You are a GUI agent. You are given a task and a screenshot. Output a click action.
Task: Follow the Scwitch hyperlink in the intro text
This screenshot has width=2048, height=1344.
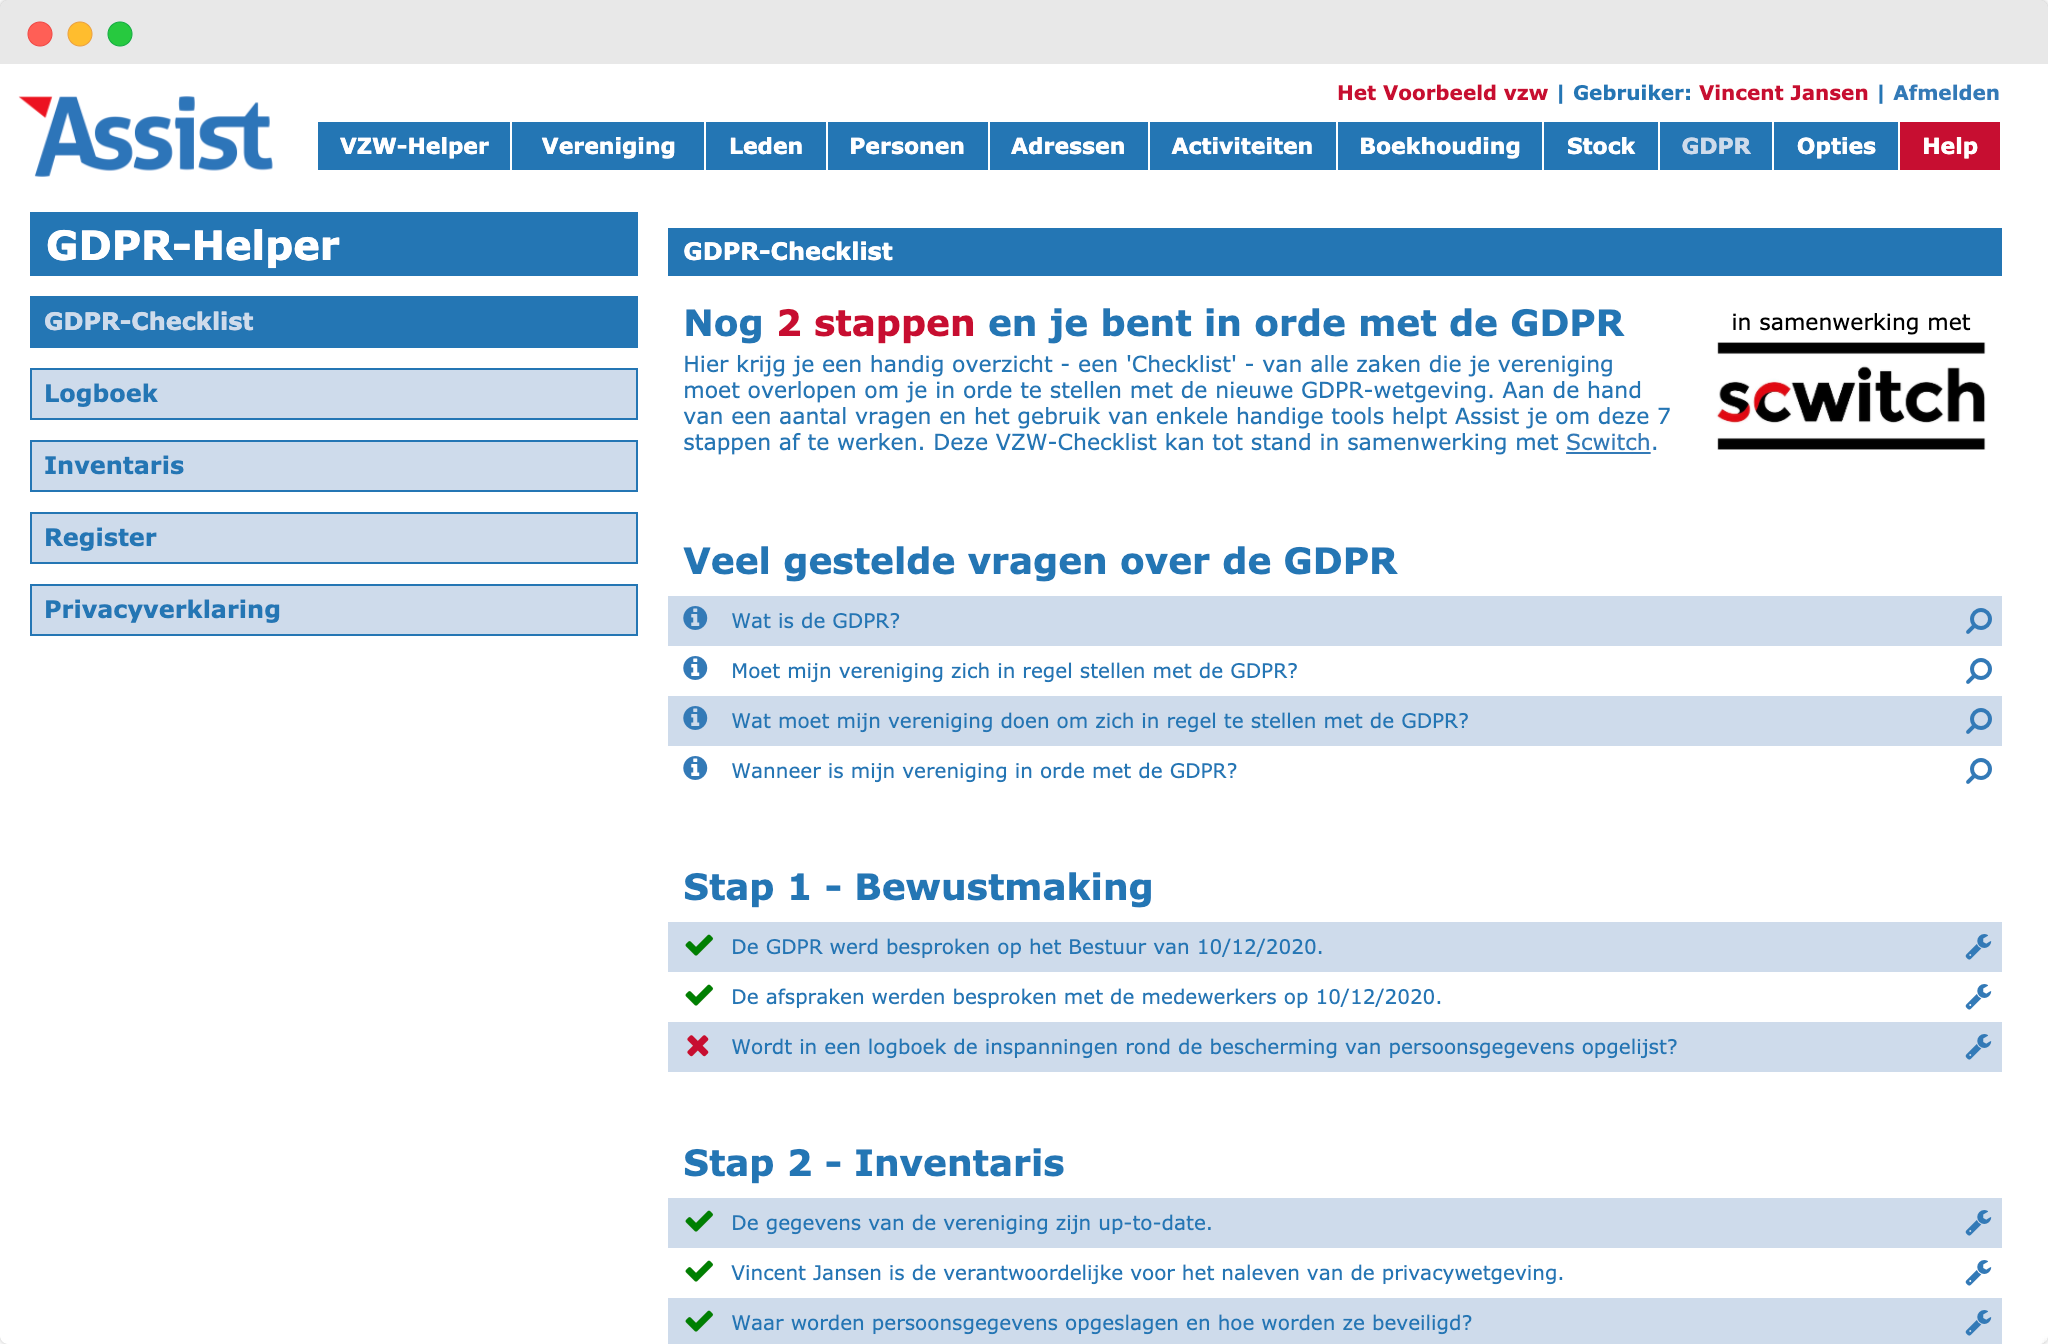1607,442
